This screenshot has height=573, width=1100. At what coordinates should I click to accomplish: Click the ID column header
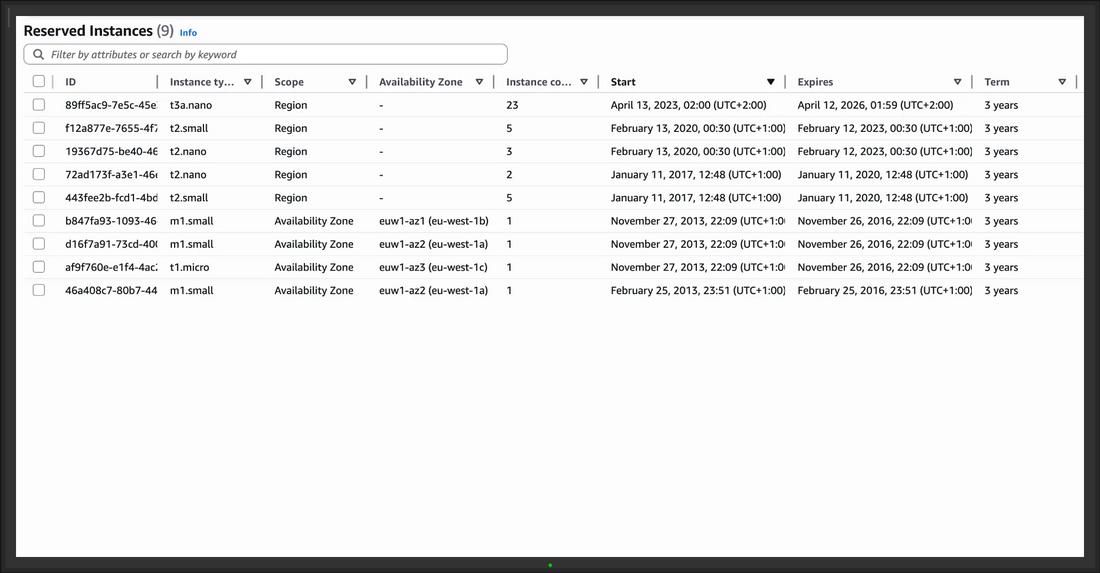point(70,82)
